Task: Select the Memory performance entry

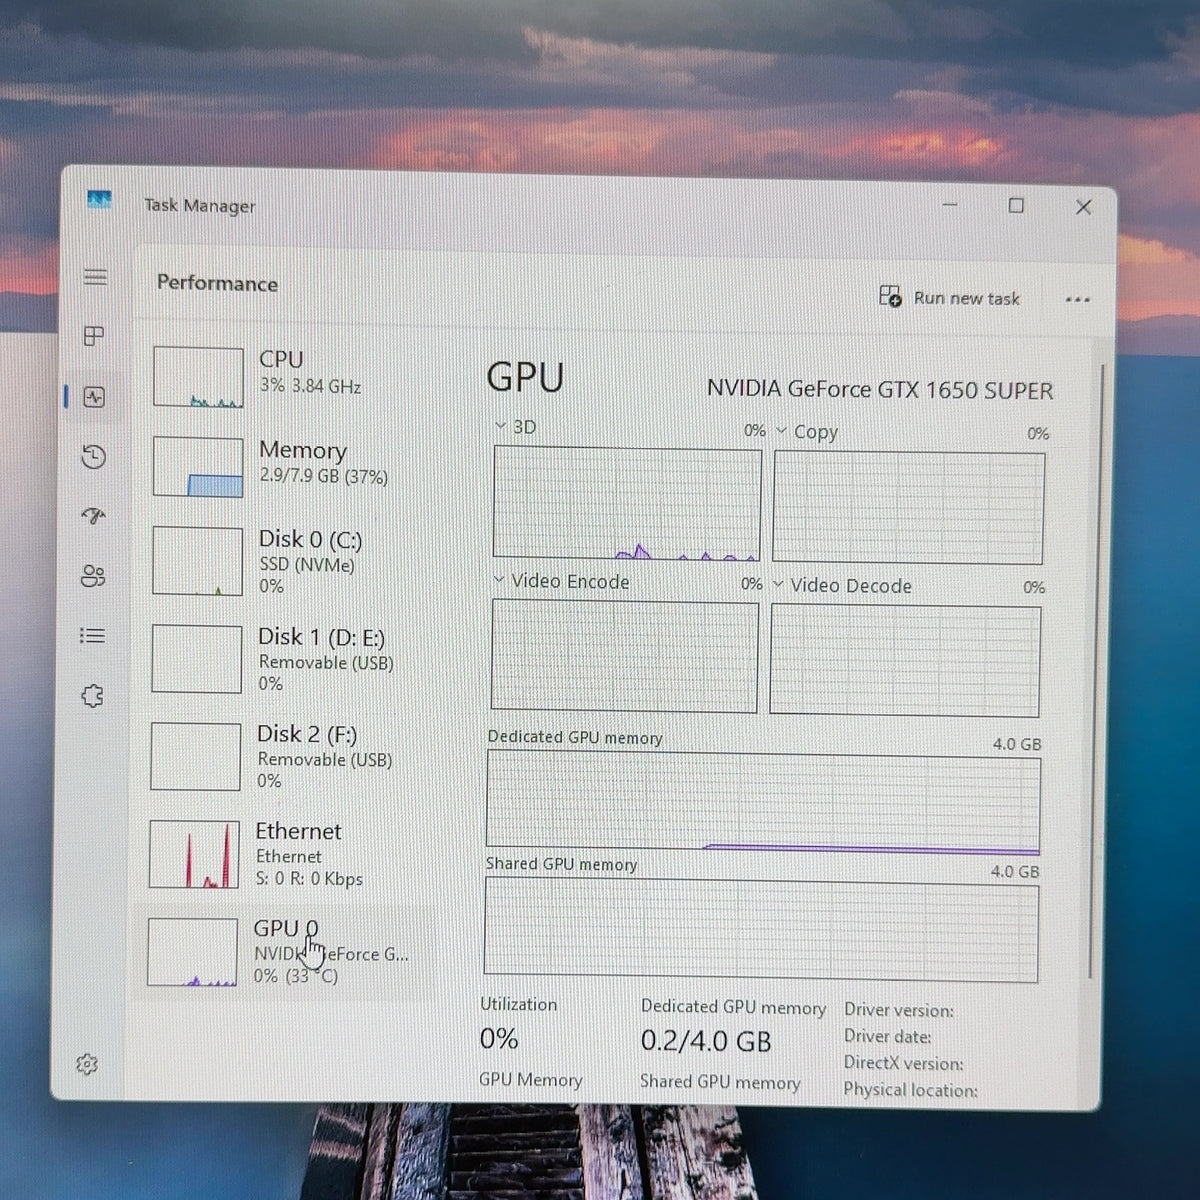Action: coord(292,466)
